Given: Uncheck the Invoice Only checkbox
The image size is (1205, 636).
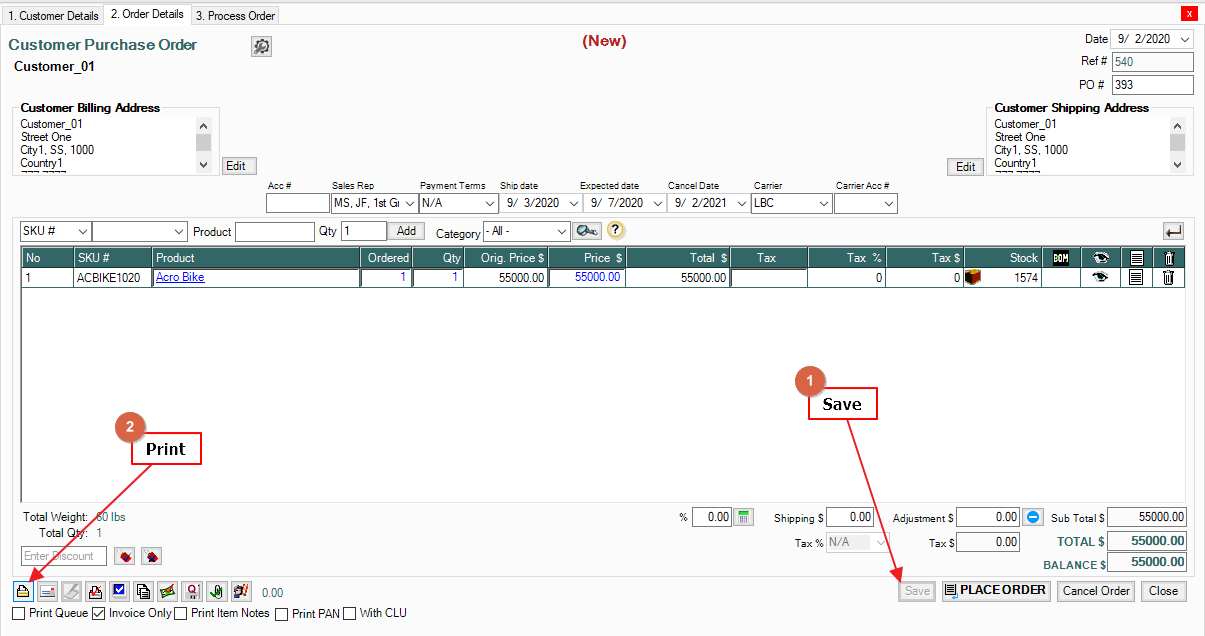Looking at the screenshot, I should pyautogui.click(x=99, y=613).
